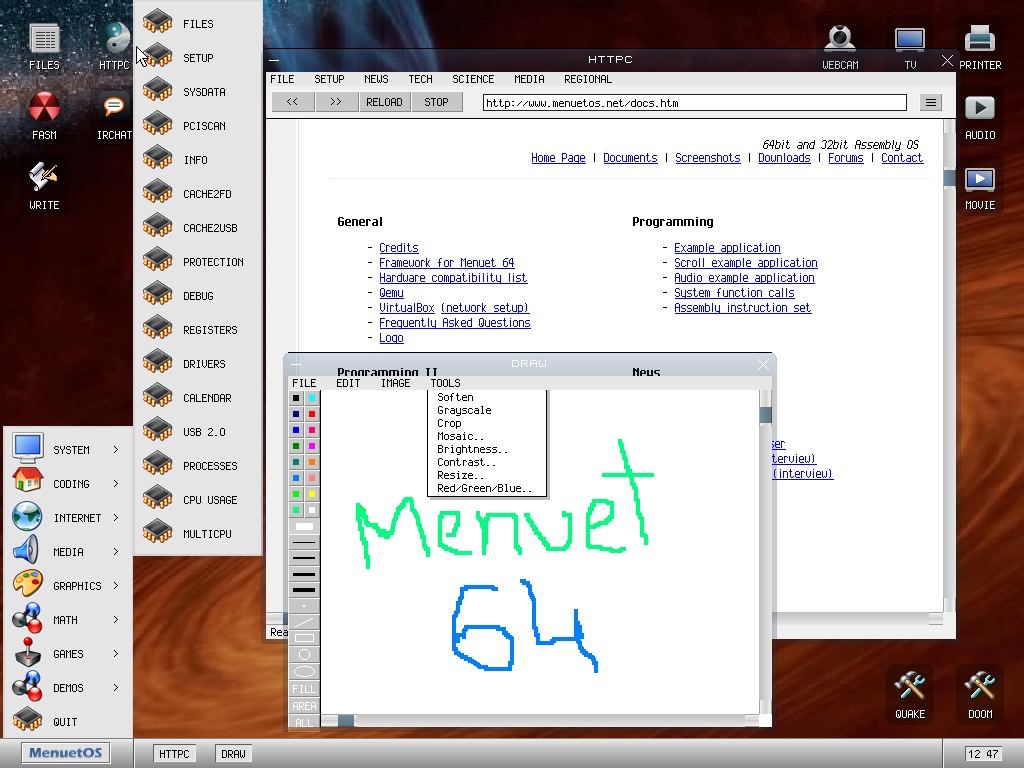Open the TV desktop icon
The image size is (1024, 768).
[910, 46]
